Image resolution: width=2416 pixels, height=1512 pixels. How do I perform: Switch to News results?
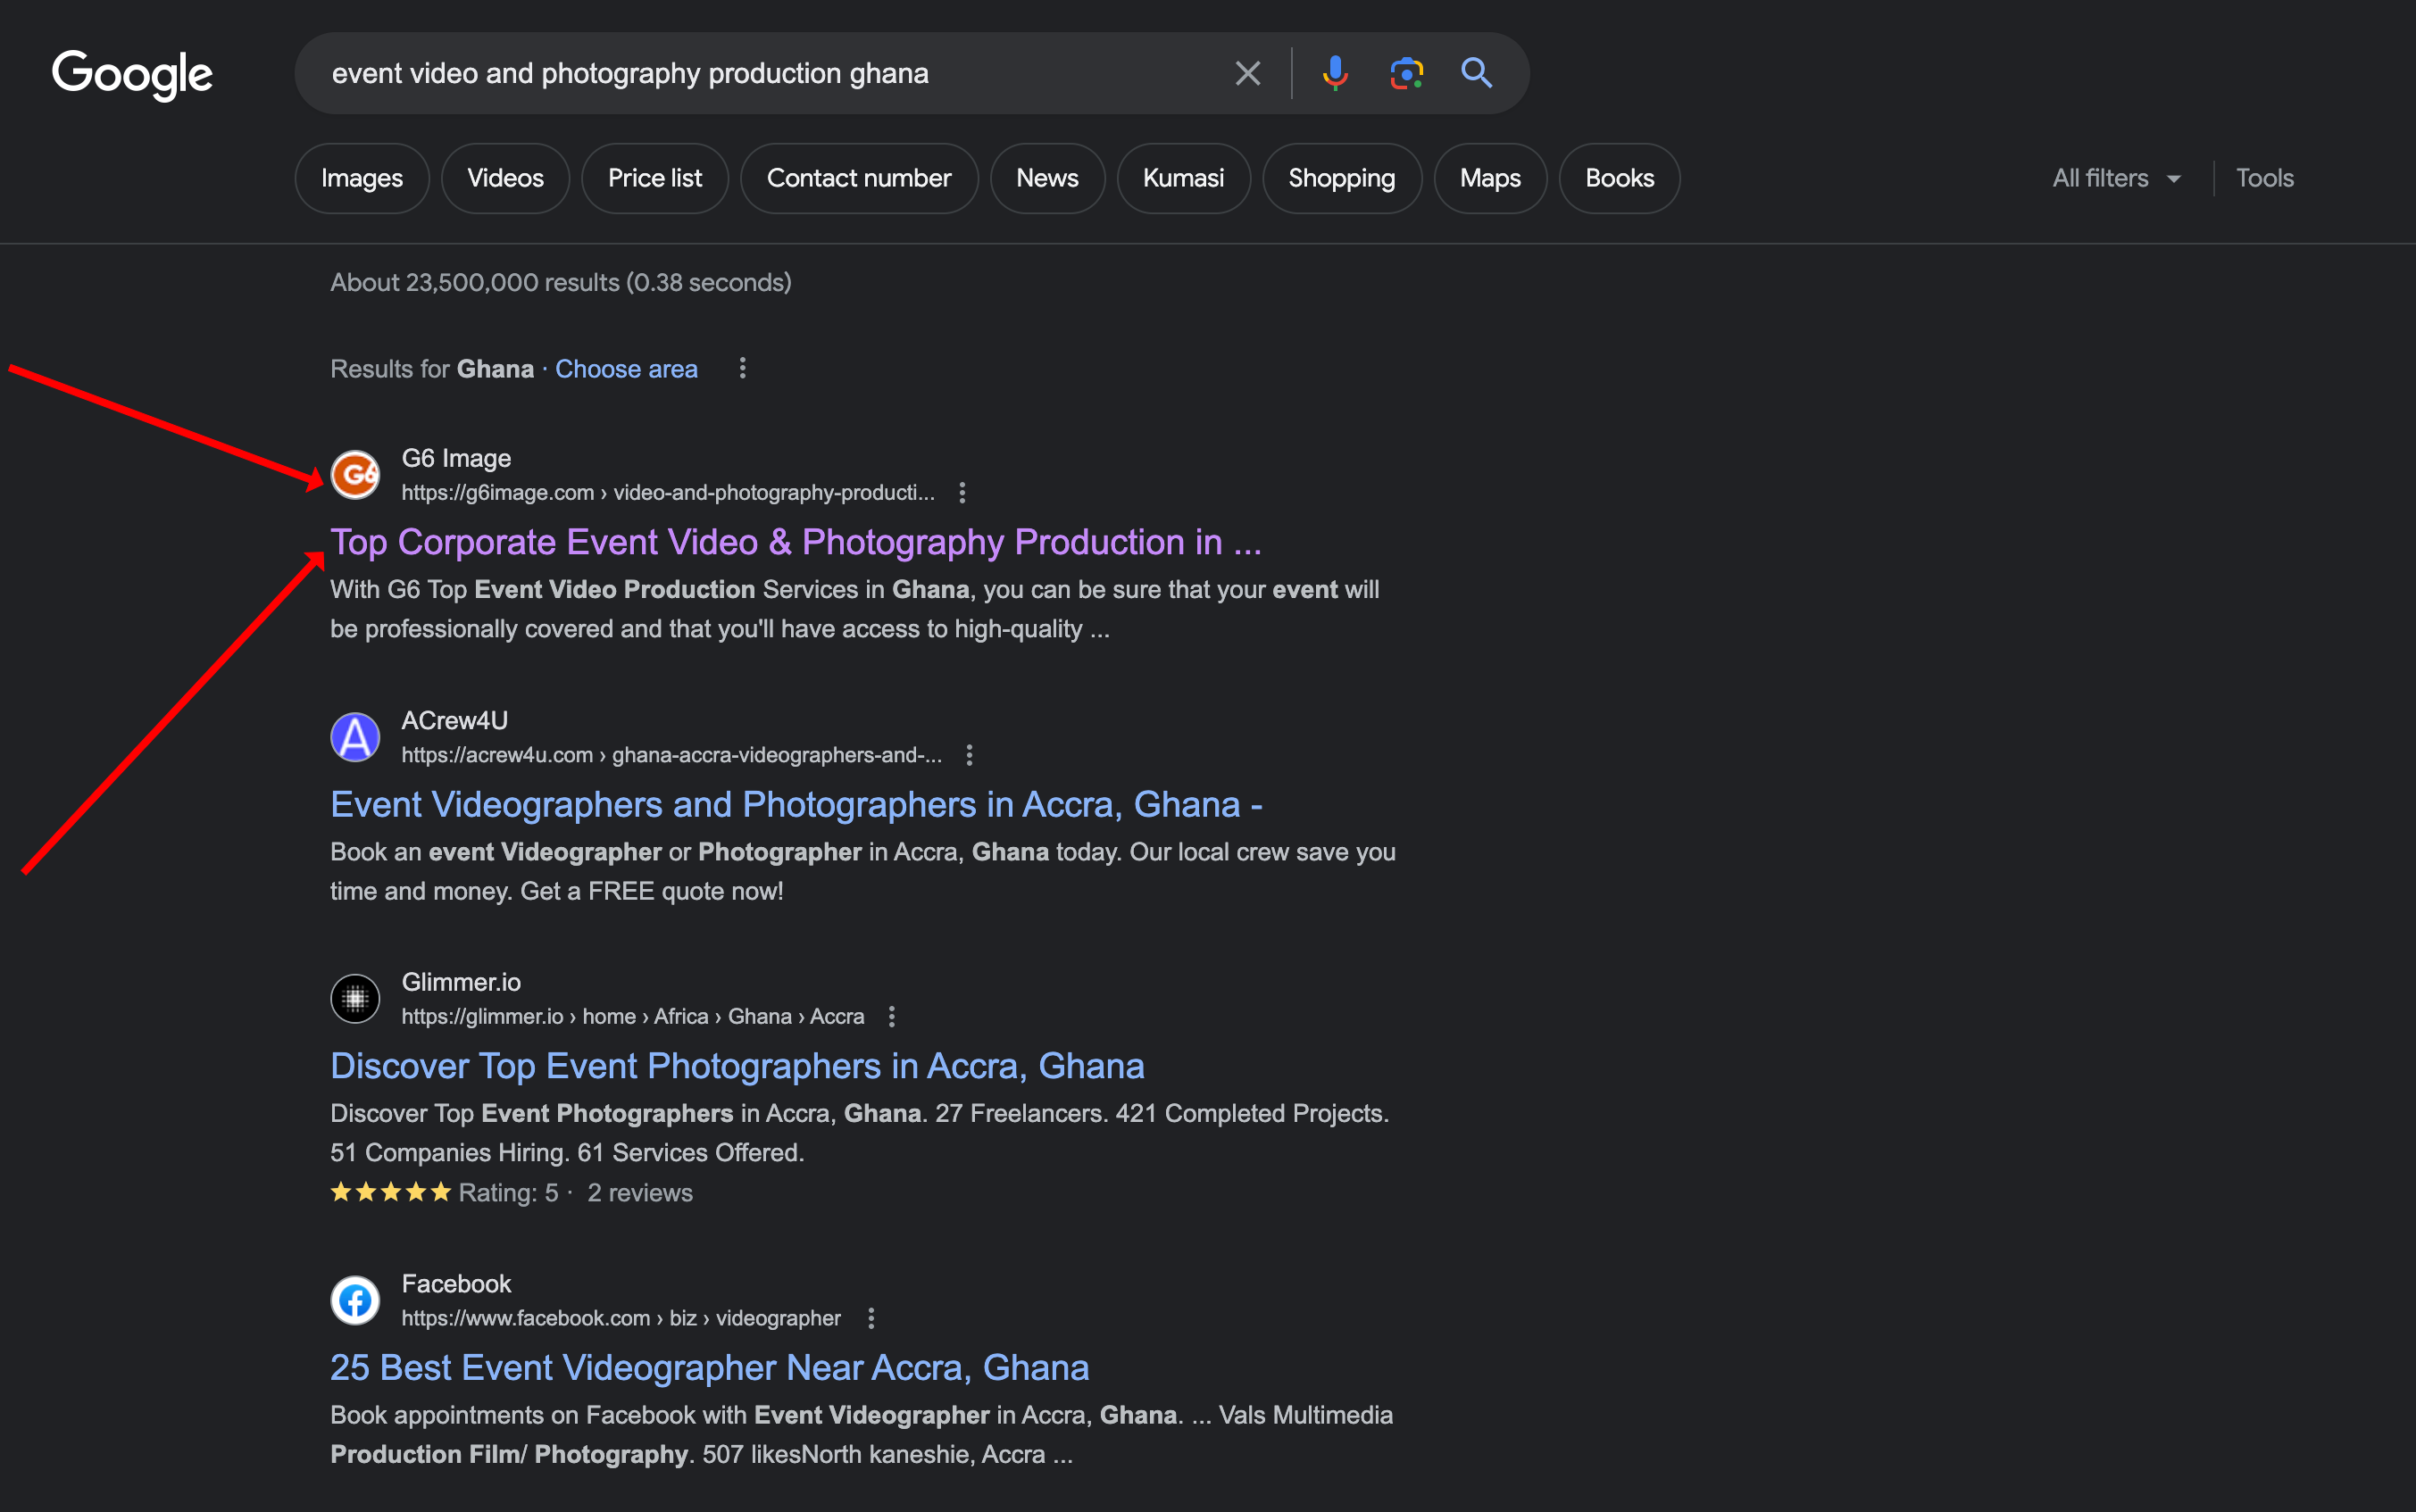coord(1047,178)
